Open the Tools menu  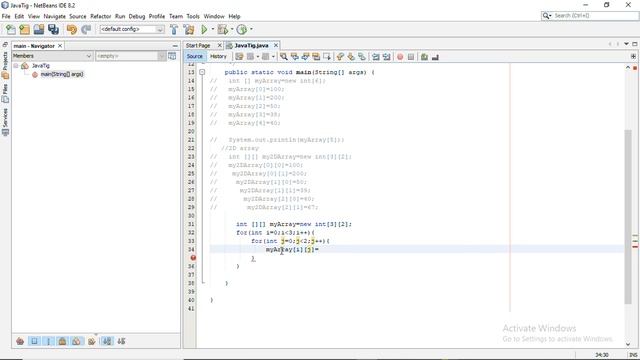[x=193, y=16]
